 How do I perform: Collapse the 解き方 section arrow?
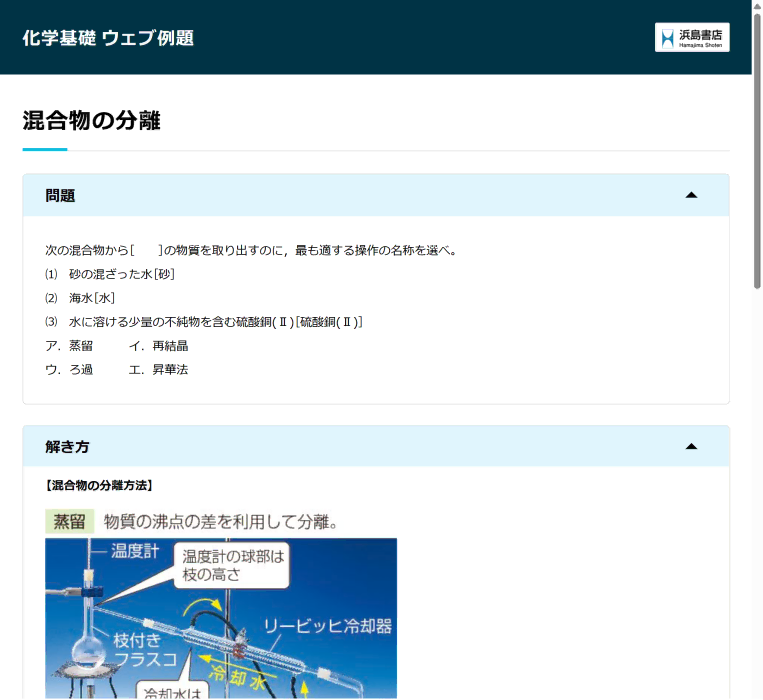point(691,447)
